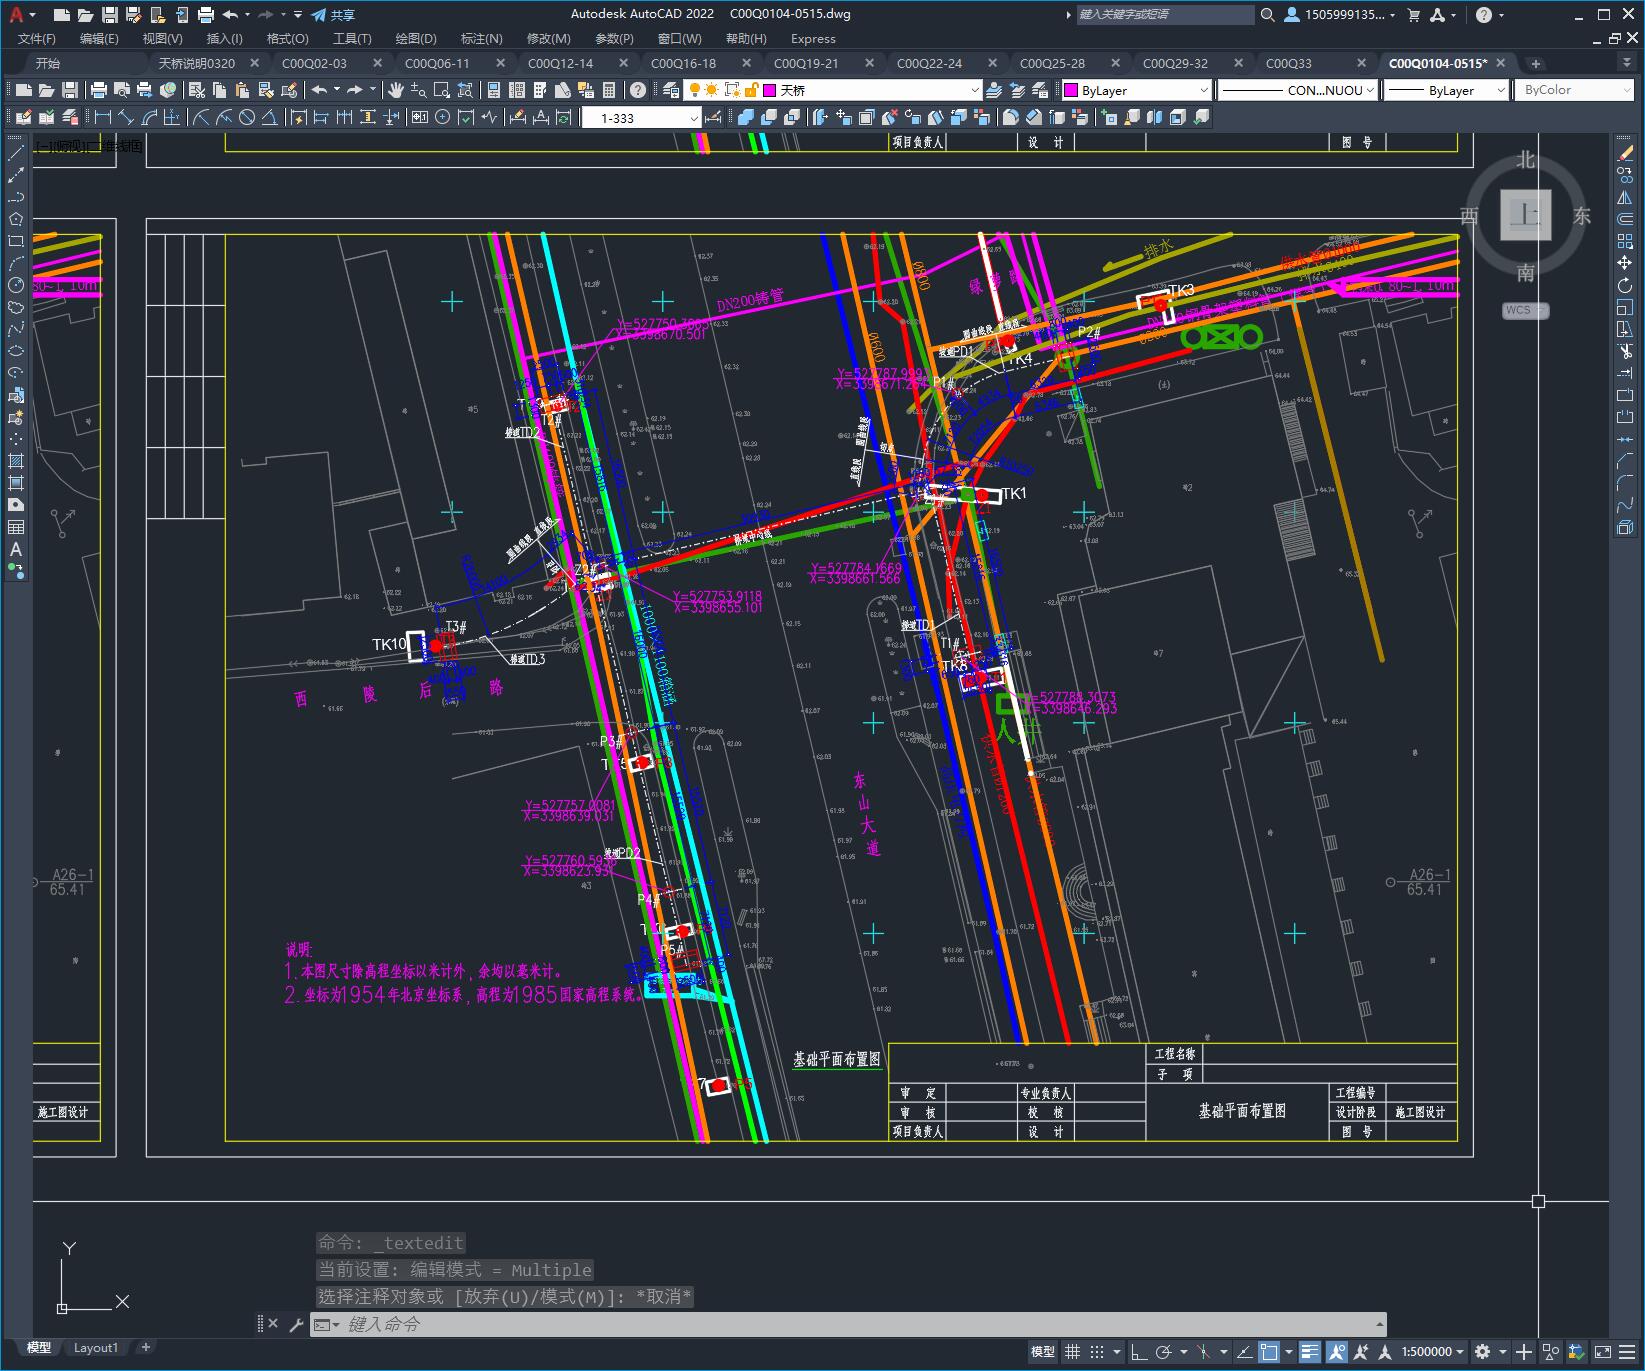Select the multiline text tool A
Image resolution: width=1645 pixels, height=1371 pixels.
16,549
